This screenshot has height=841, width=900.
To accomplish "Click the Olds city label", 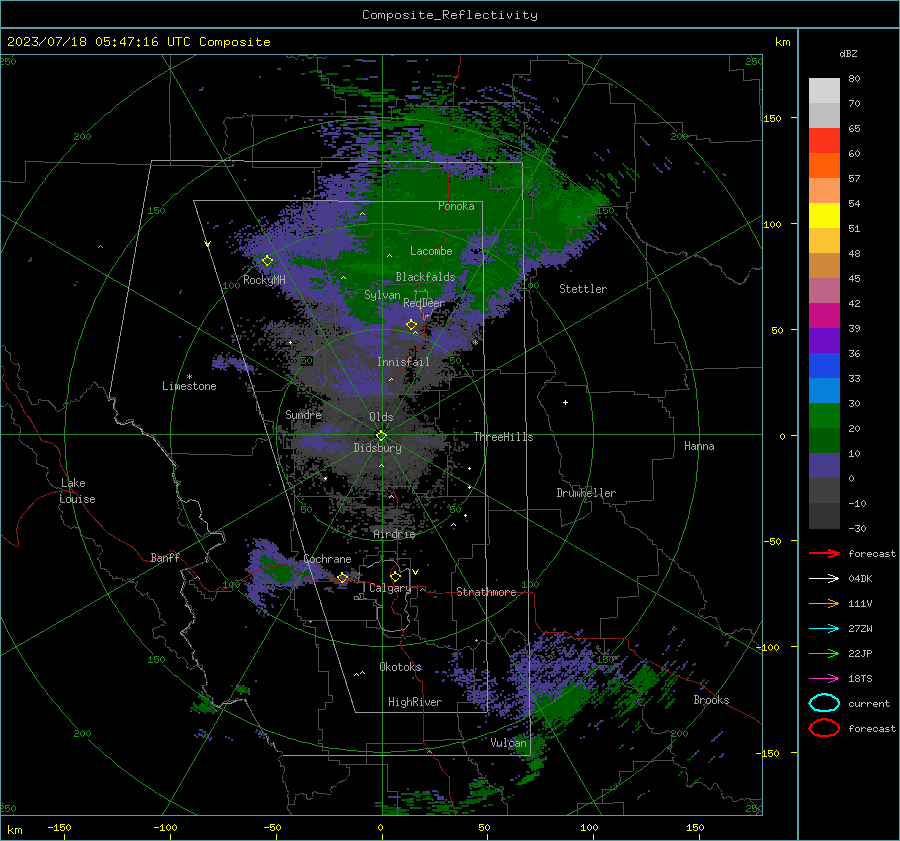I will (x=381, y=417).
